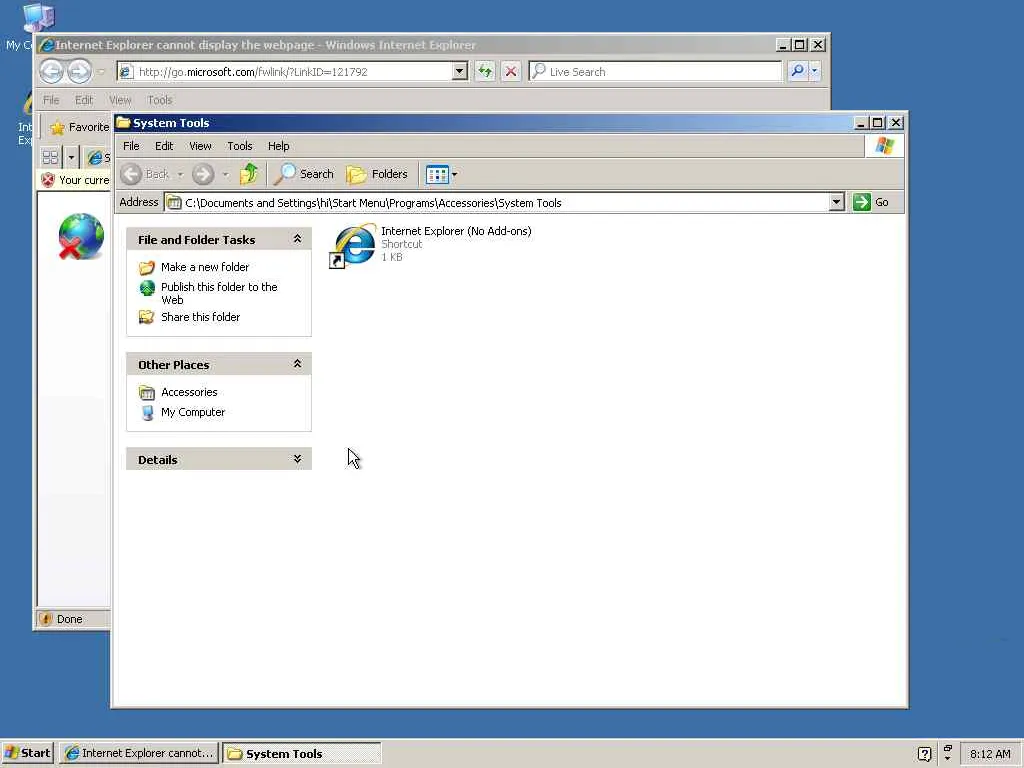
Task: Click the Live Search magnifier button
Action: [797, 71]
